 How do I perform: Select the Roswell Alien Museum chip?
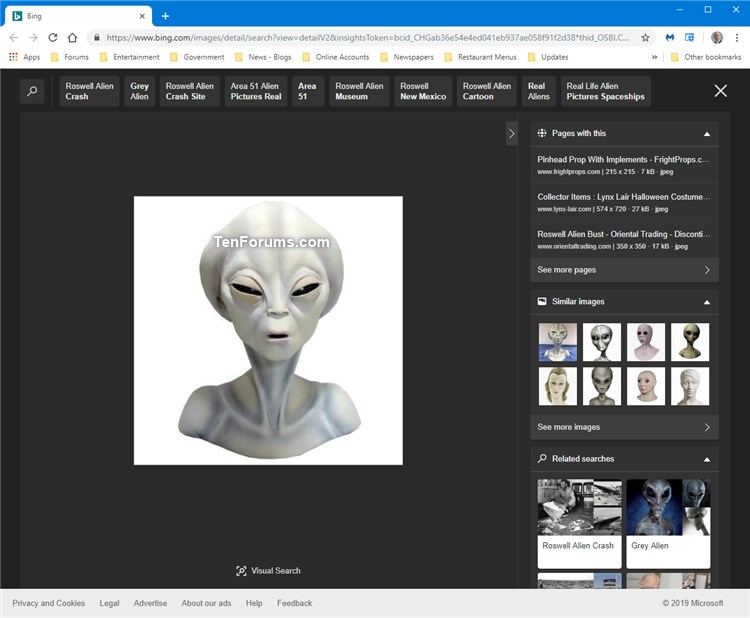(x=359, y=91)
